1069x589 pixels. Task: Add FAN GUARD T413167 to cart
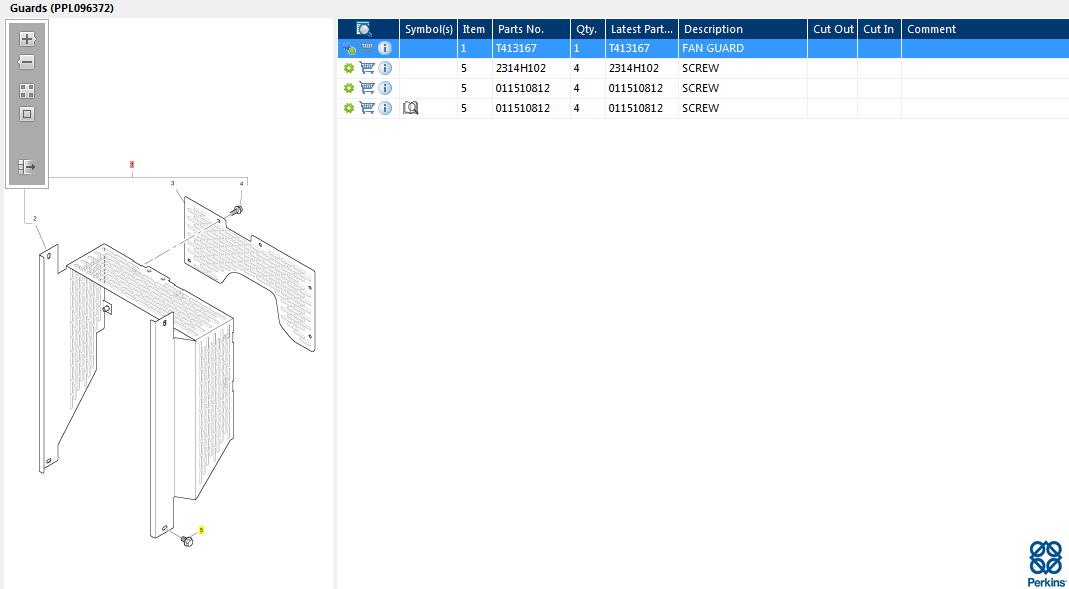coord(367,48)
